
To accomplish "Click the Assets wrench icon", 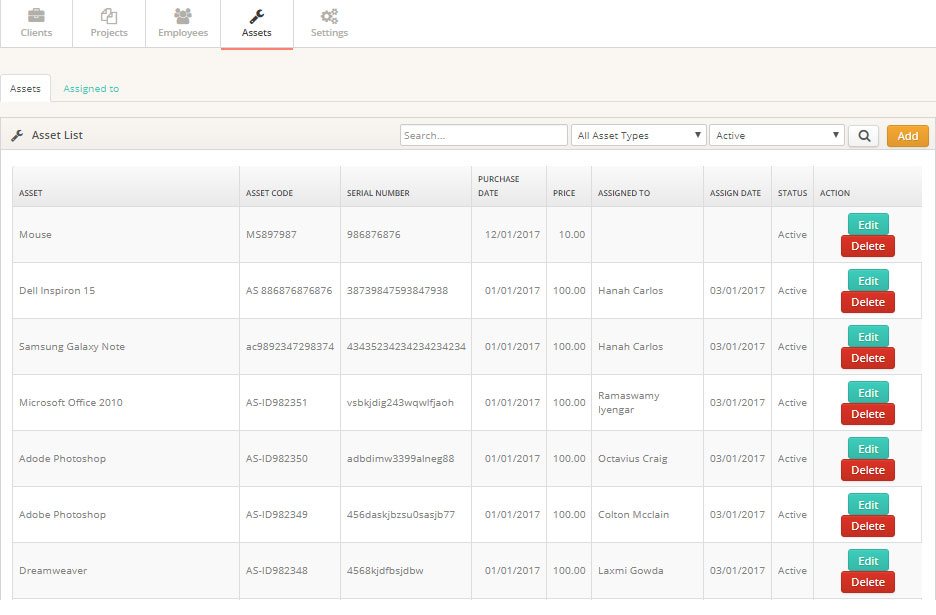I will pyautogui.click(x=256, y=17).
